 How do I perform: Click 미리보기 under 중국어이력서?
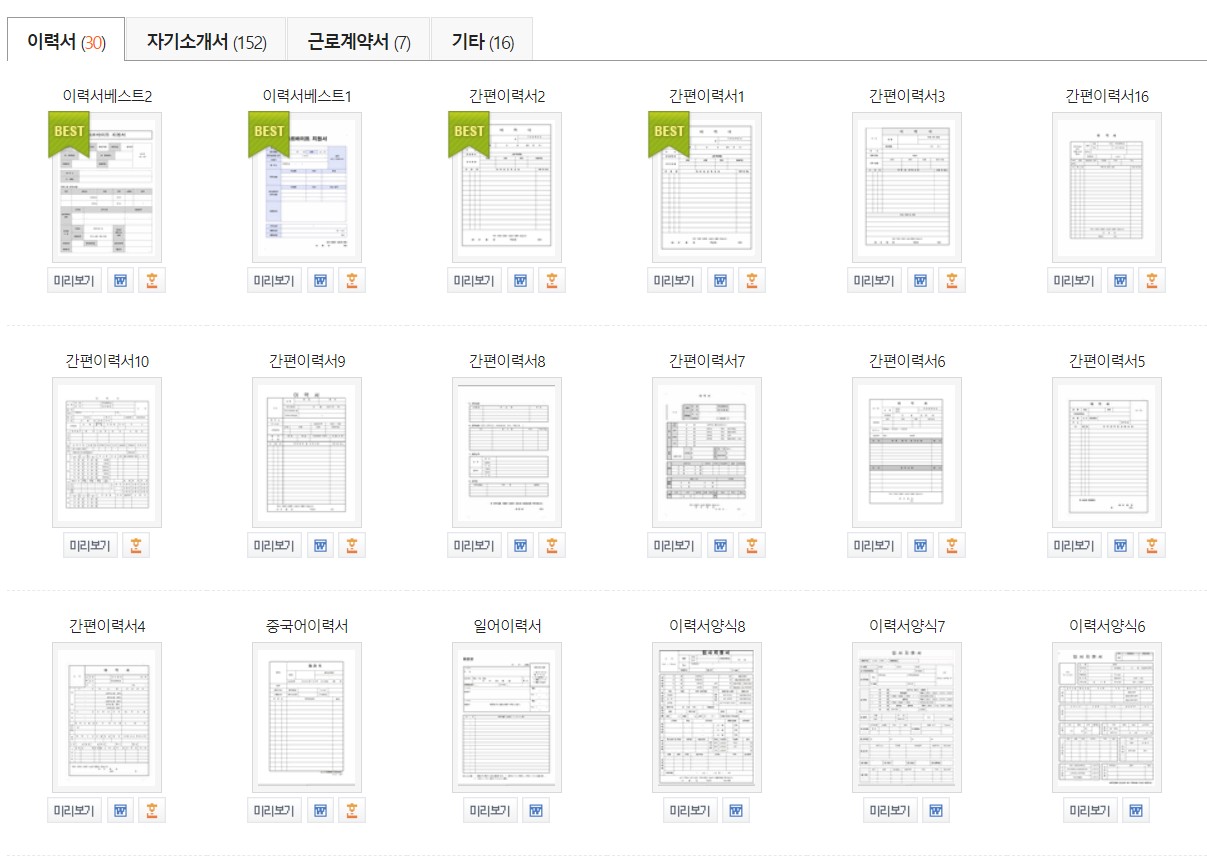[275, 810]
